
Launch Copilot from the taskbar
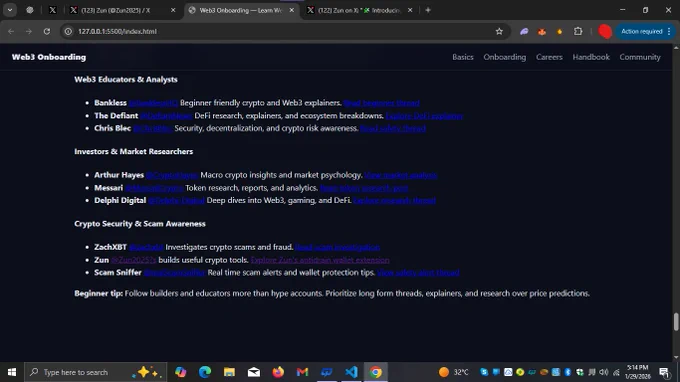click(180, 372)
